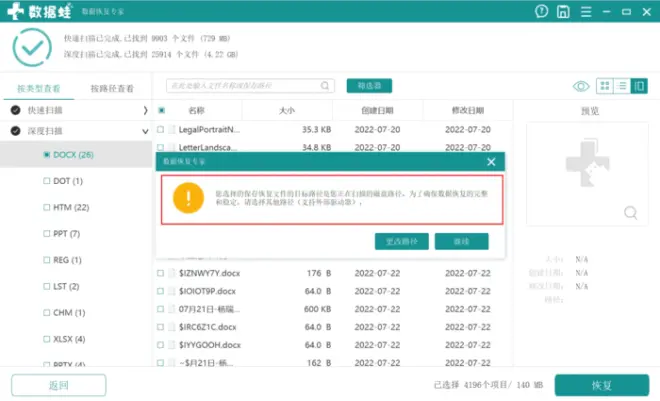Check the LST (2) category

tap(47, 287)
